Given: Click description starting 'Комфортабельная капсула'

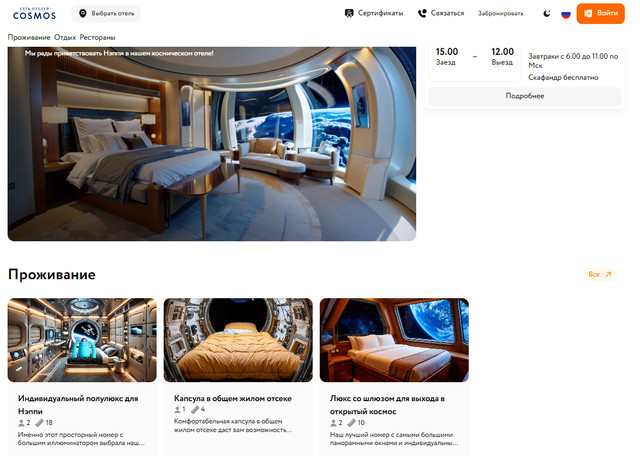Looking at the screenshot, I should pos(233,425).
